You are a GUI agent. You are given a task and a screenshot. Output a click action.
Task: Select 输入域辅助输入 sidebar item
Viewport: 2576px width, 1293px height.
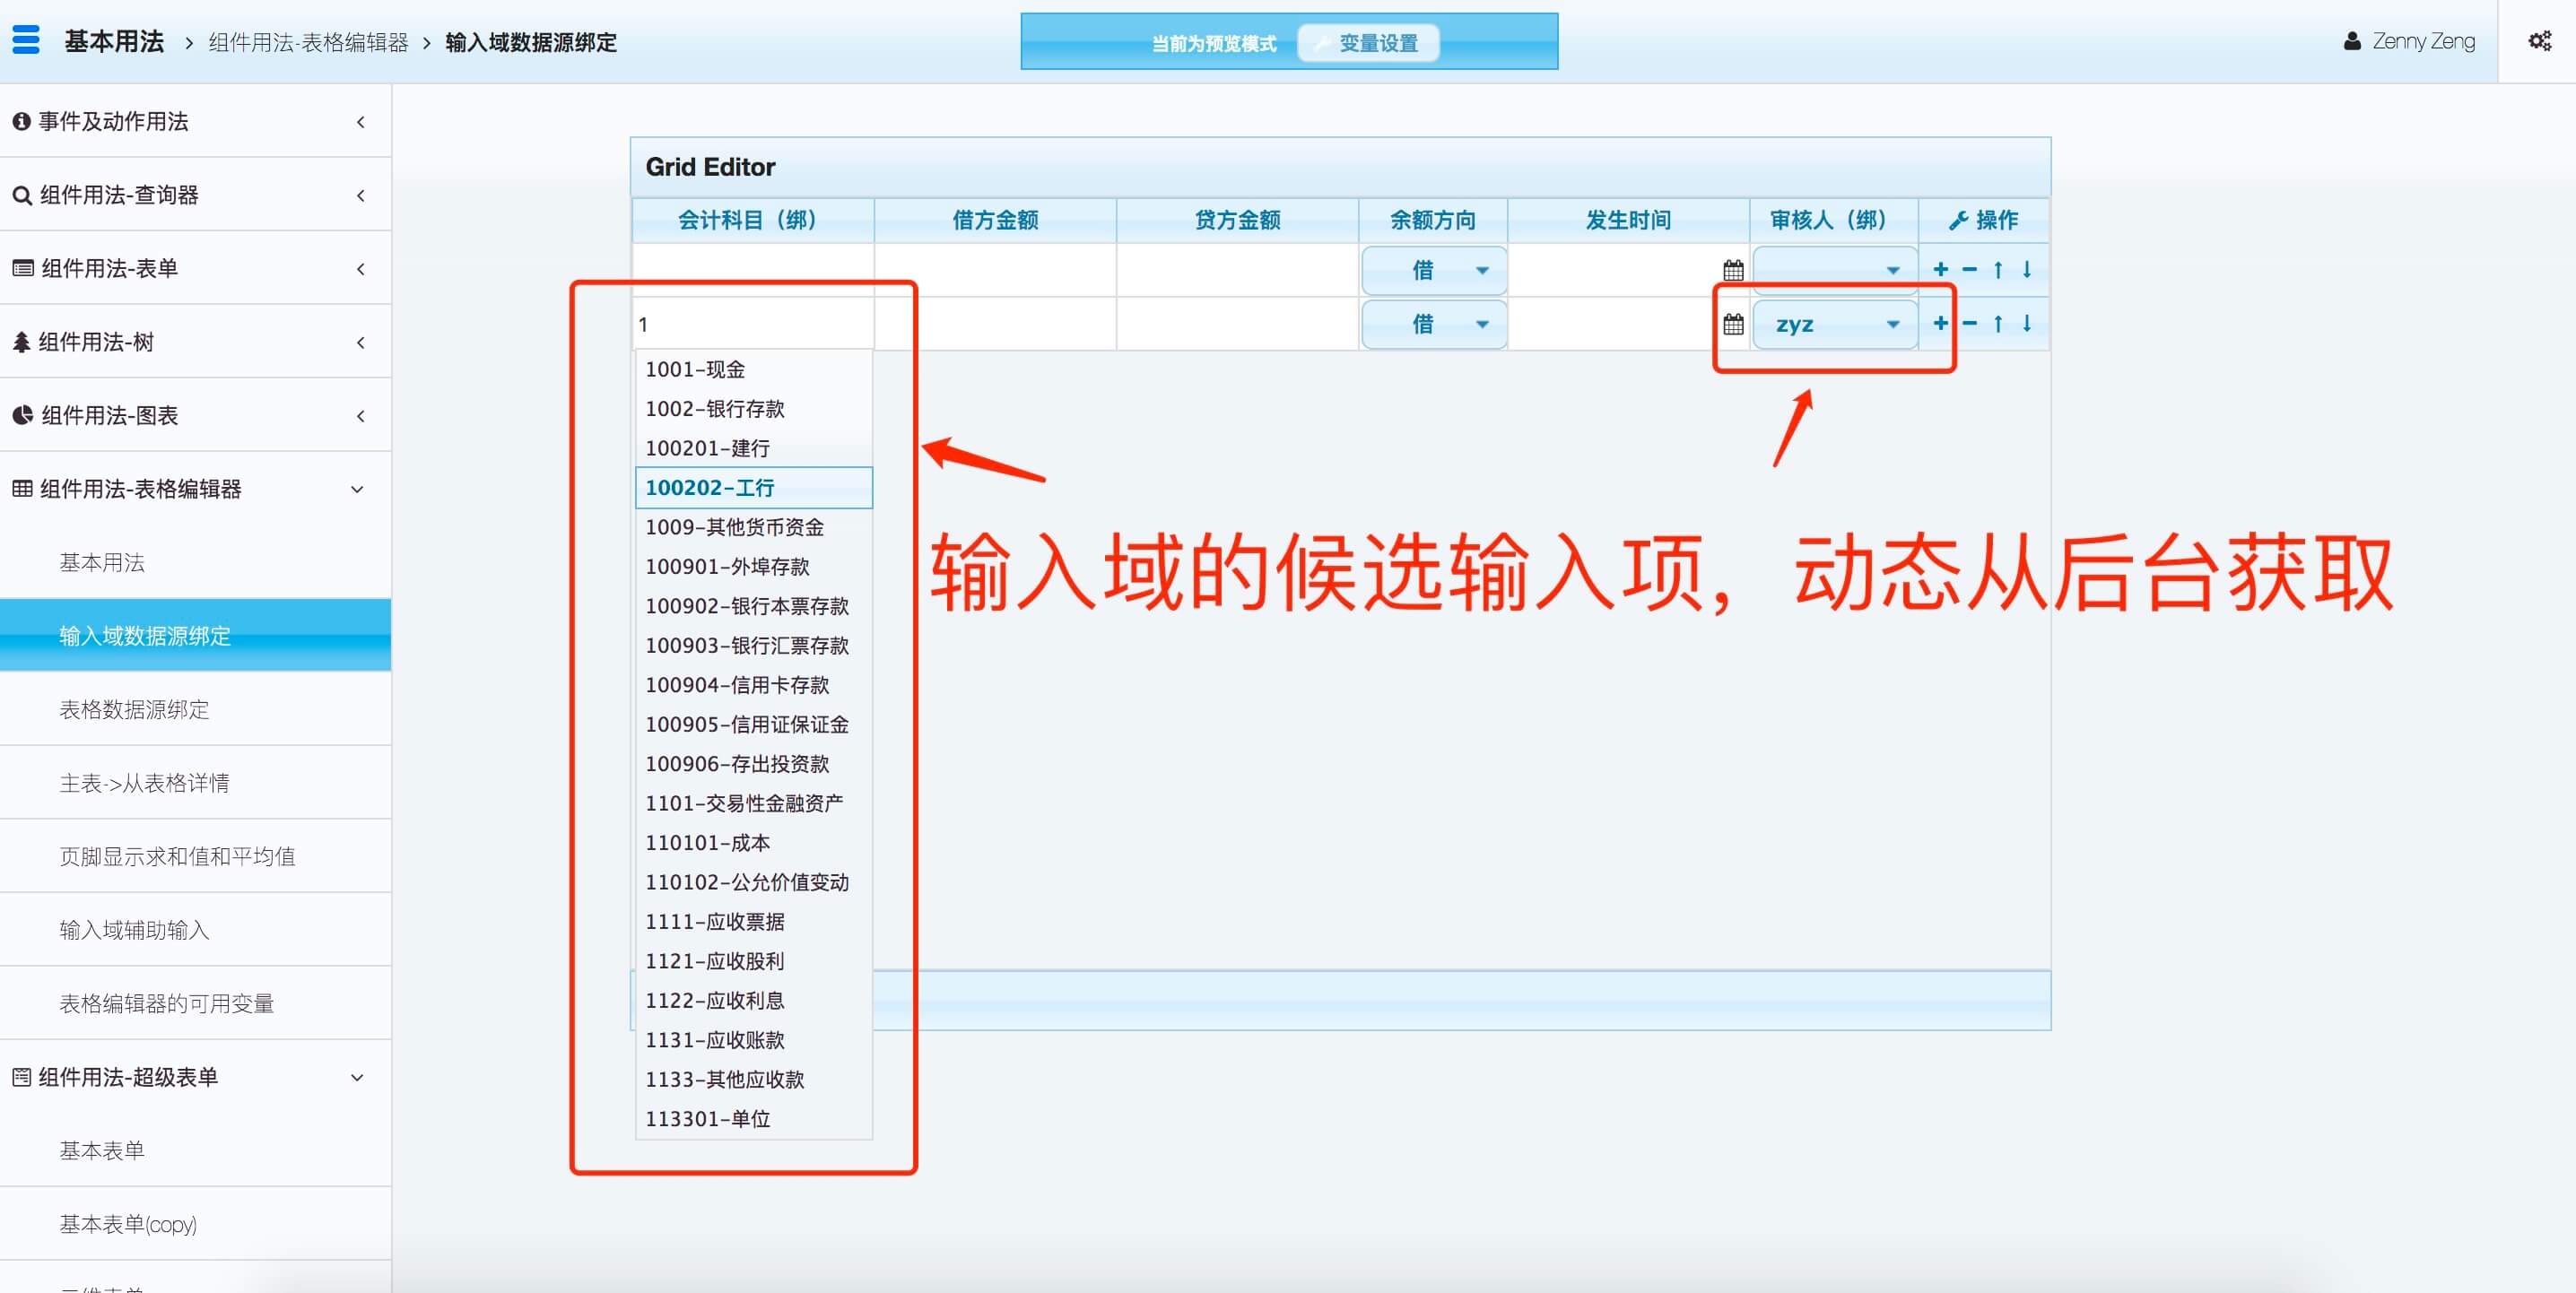[x=134, y=929]
